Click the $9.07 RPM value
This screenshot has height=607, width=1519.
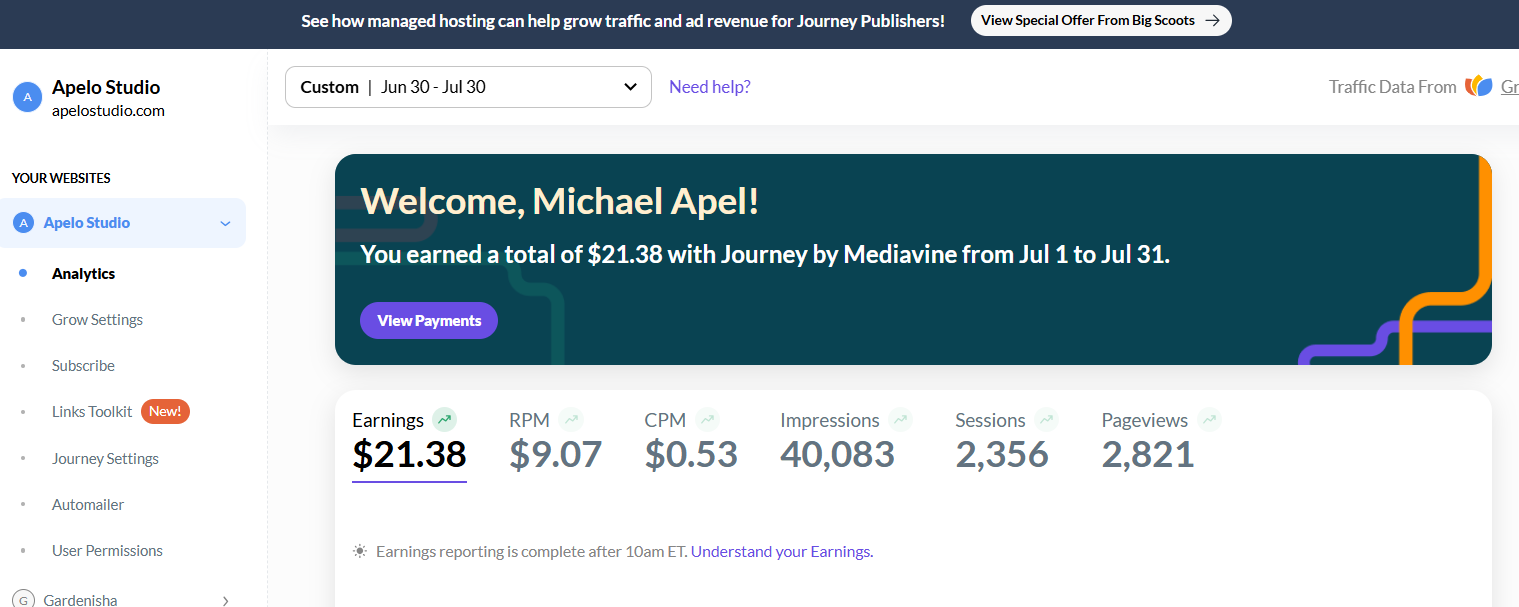(x=555, y=454)
